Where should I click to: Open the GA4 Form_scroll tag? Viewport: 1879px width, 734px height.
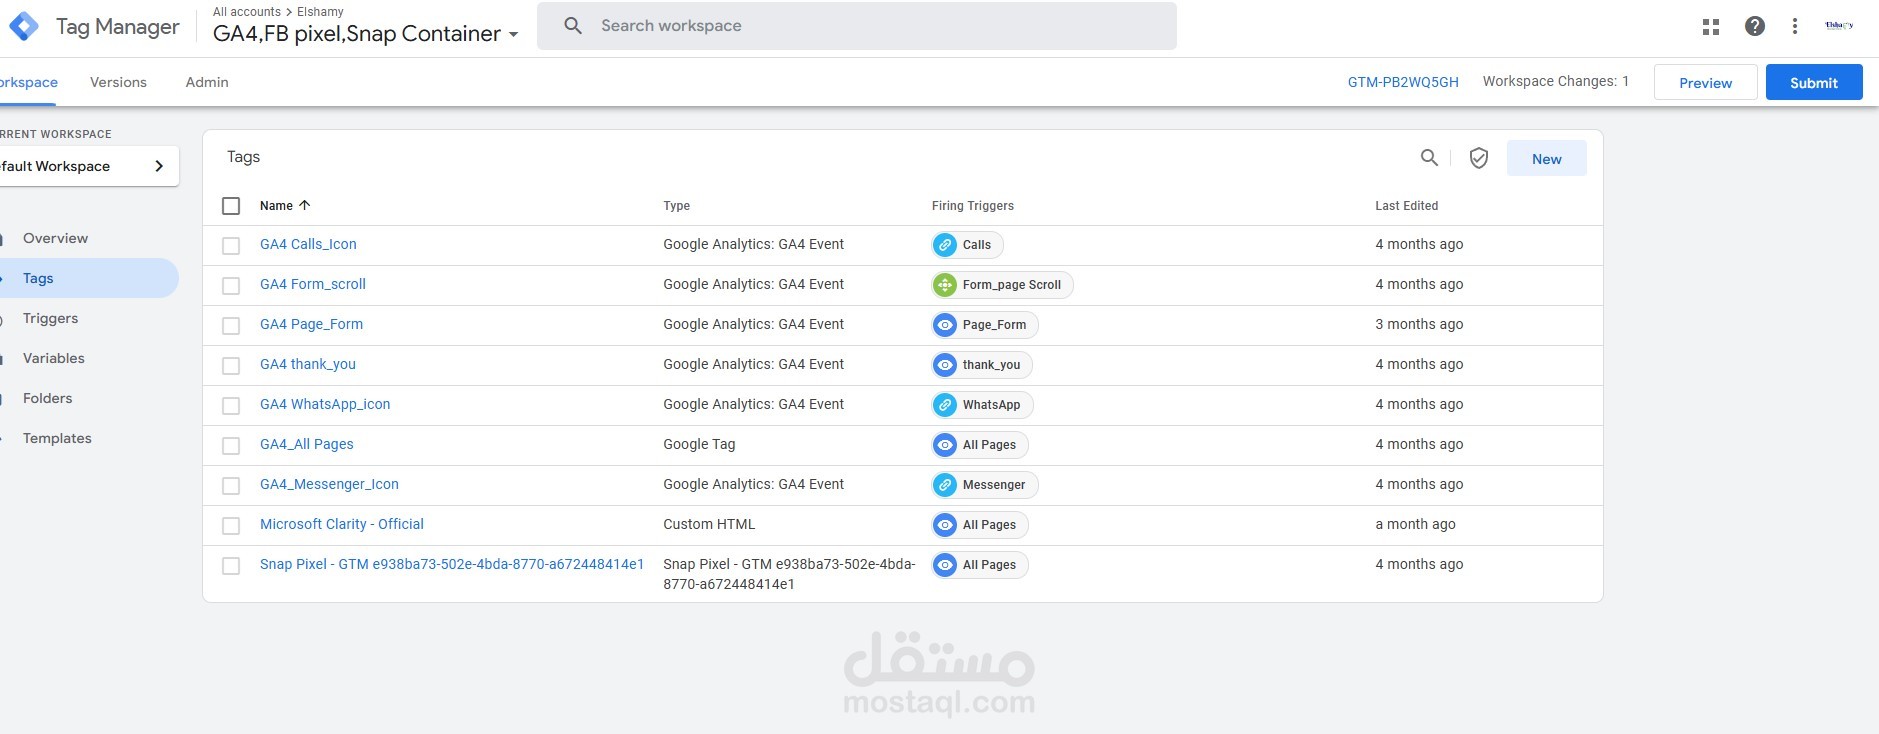(313, 284)
